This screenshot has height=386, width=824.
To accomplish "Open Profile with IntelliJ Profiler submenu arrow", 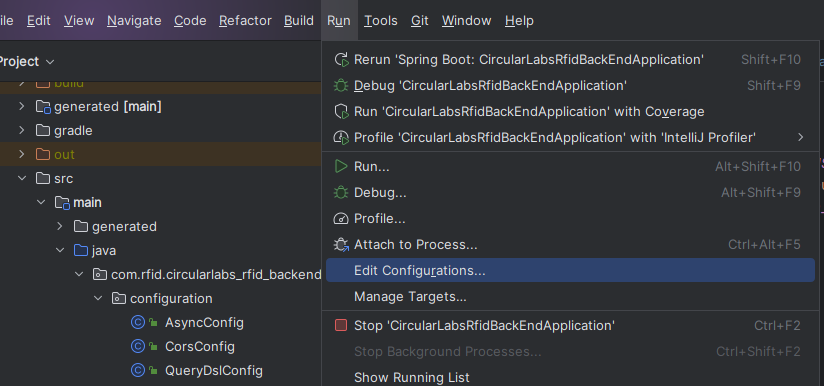I will pyautogui.click(x=800, y=138).
